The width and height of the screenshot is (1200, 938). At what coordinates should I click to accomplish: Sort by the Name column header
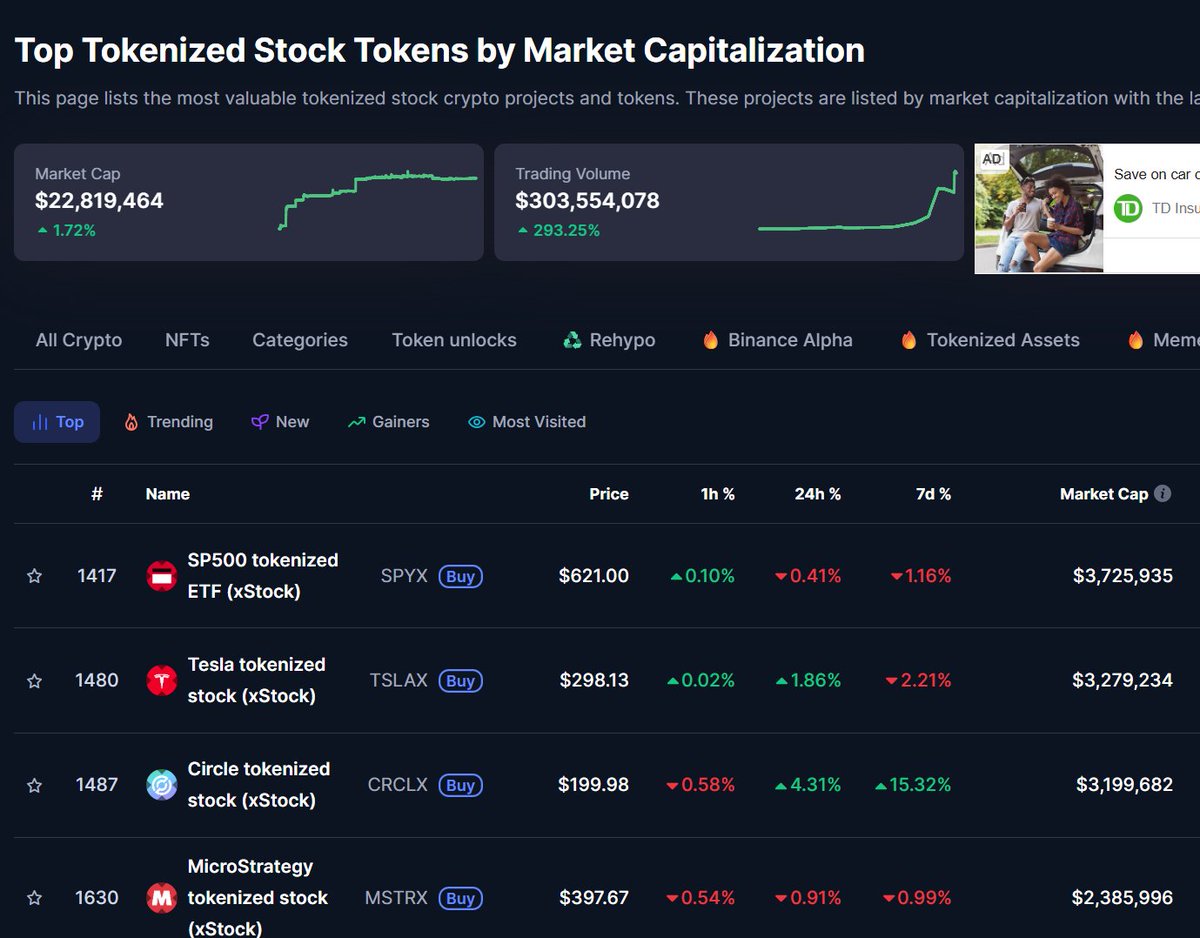pyautogui.click(x=168, y=494)
